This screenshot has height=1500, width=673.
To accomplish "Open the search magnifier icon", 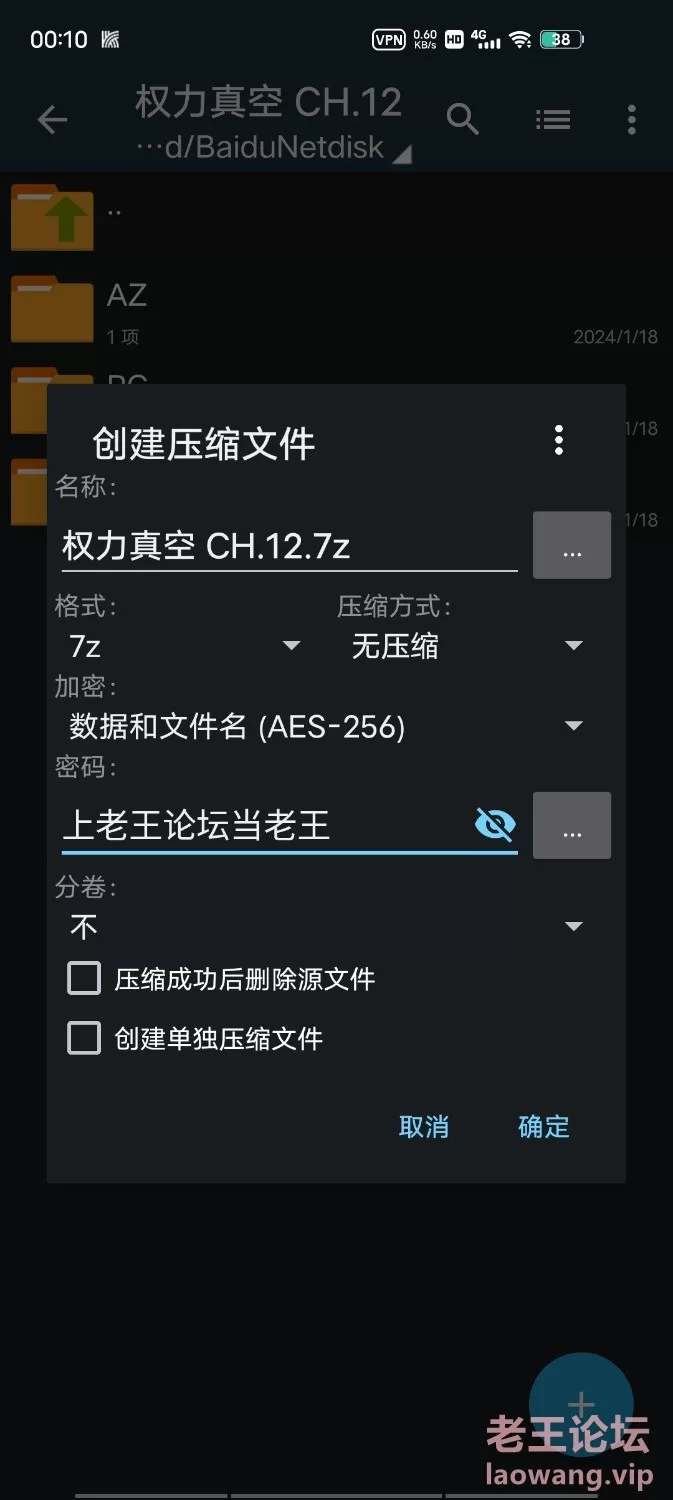I will pyautogui.click(x=462, y=120).
